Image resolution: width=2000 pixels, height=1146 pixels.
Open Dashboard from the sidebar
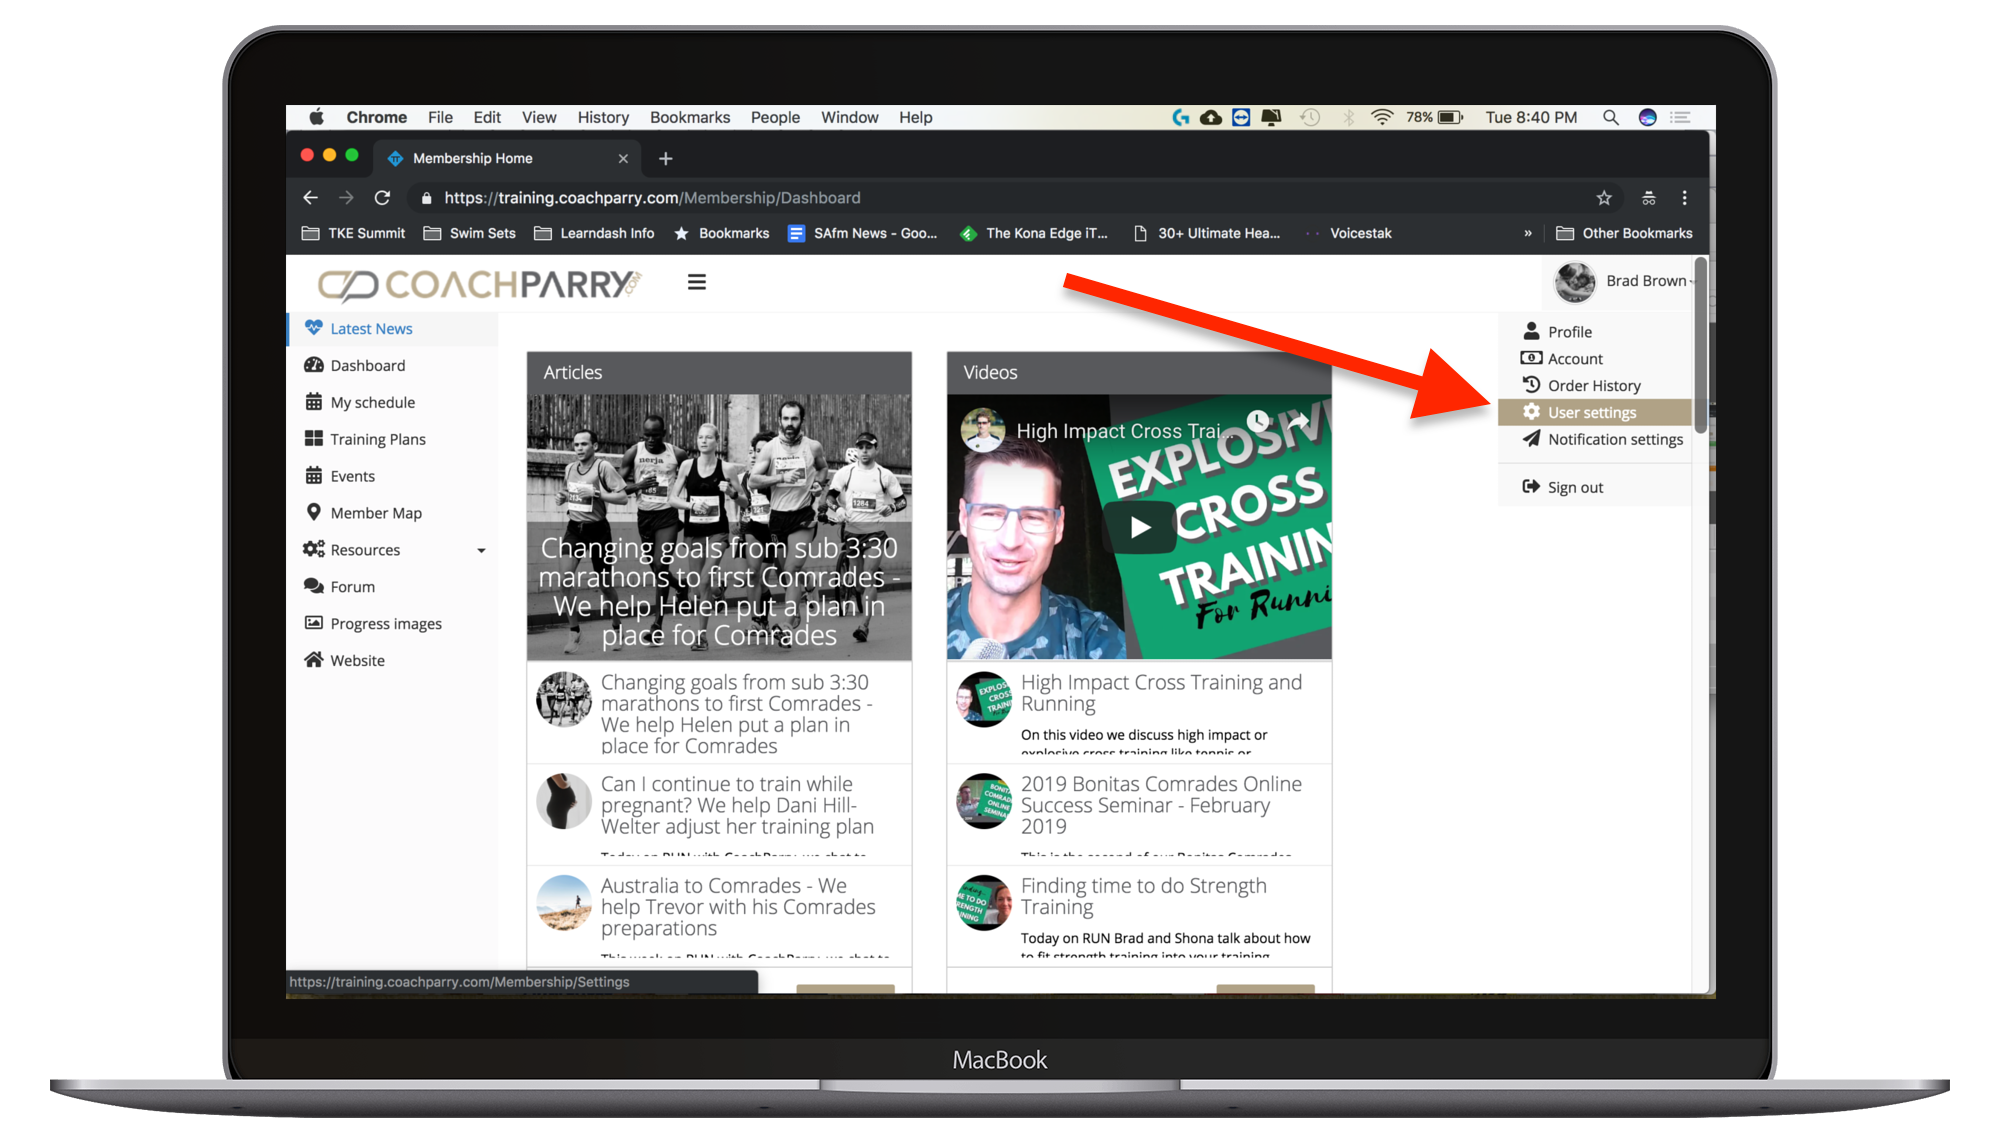pos(367,366)
